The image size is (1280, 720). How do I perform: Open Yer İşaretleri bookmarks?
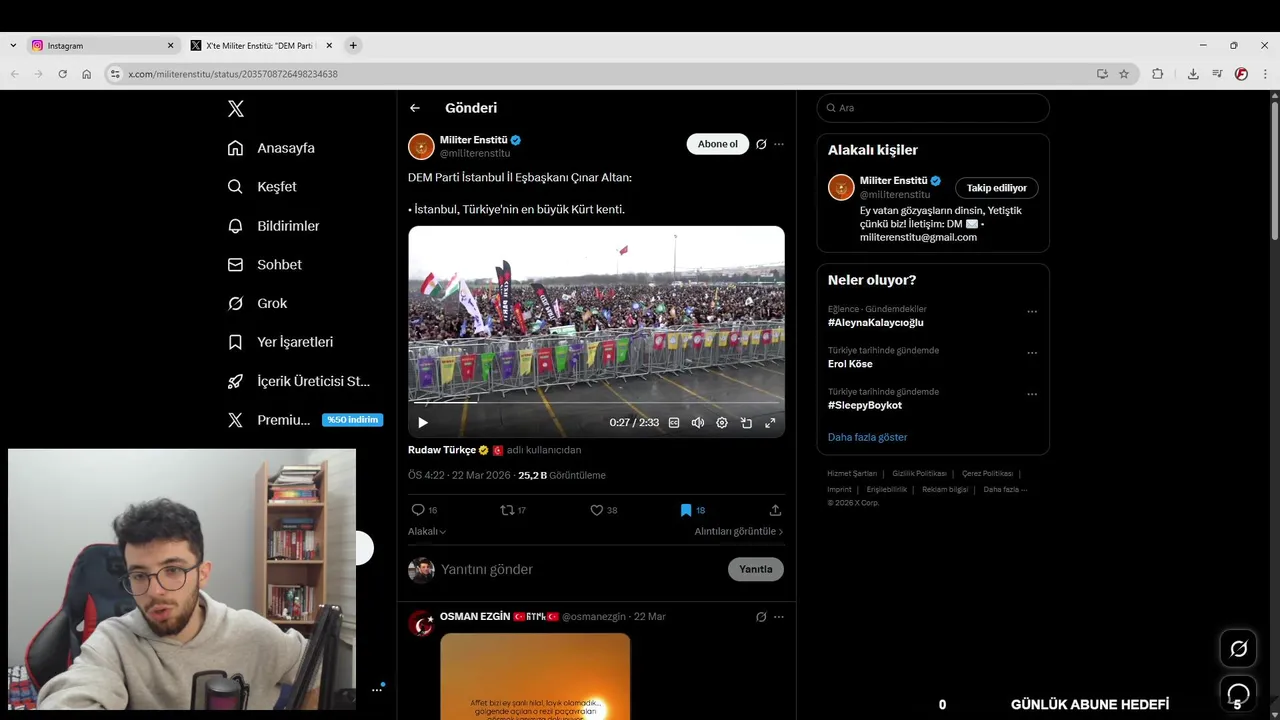click(x=280, y=342)
